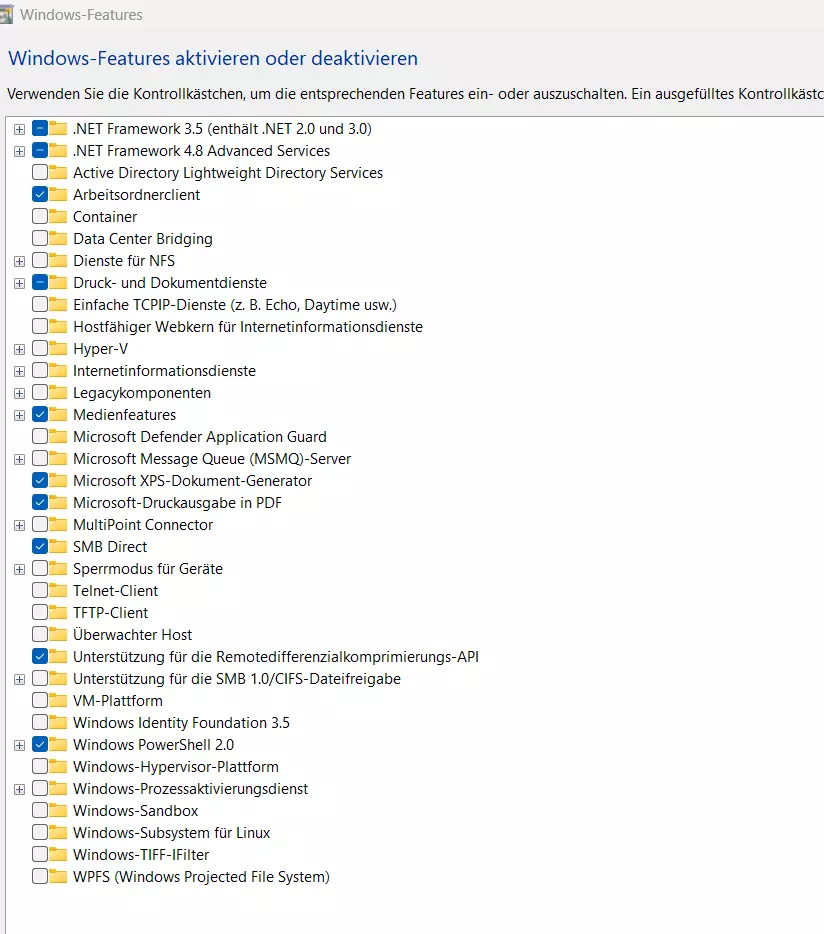Screen dimensions: 824x934
Task: Select 'WPFS (Windows Projected File System)' text
Action: [x=201, y=877]
